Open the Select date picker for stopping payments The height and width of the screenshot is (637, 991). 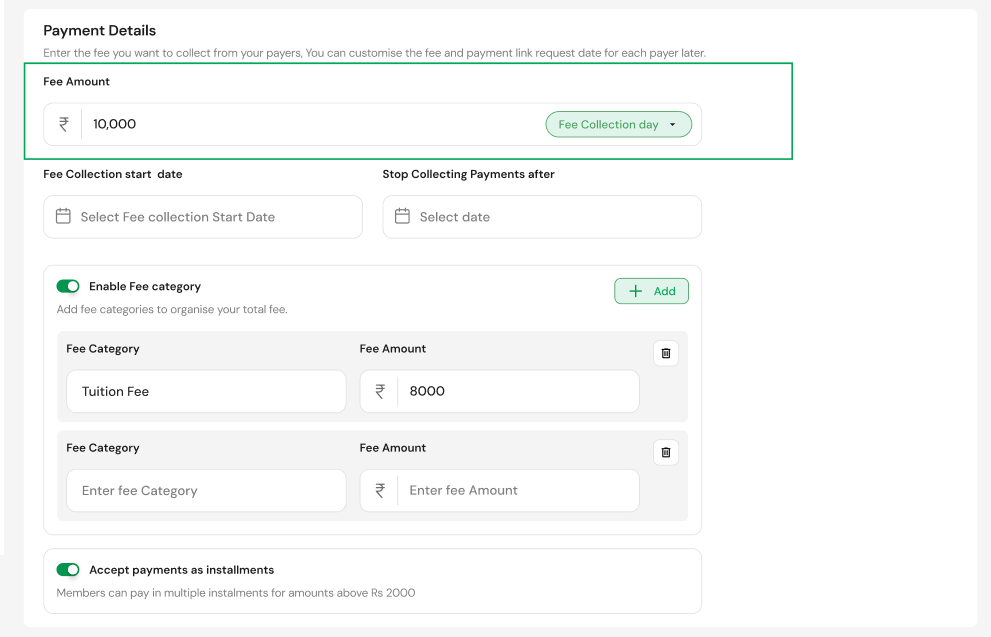pos(540,216)
